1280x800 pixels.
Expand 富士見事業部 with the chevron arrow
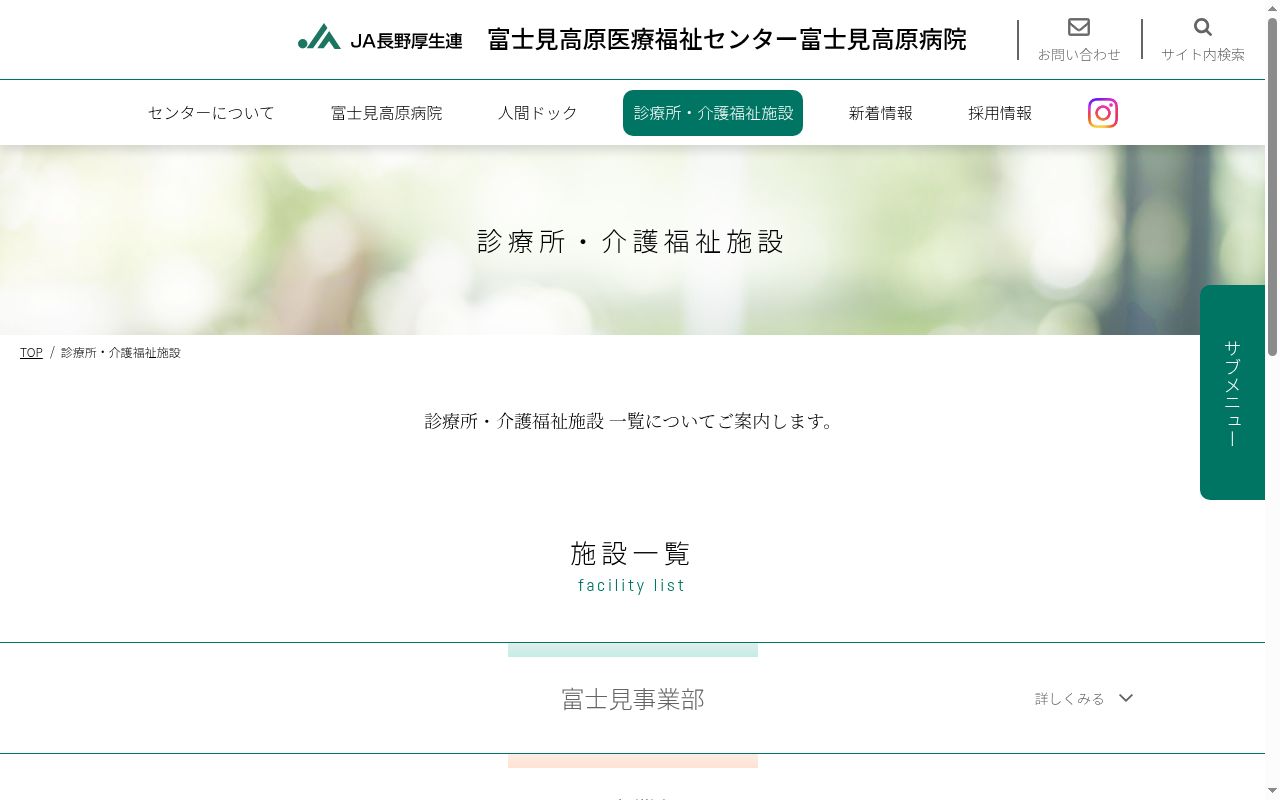(1126, 698)
